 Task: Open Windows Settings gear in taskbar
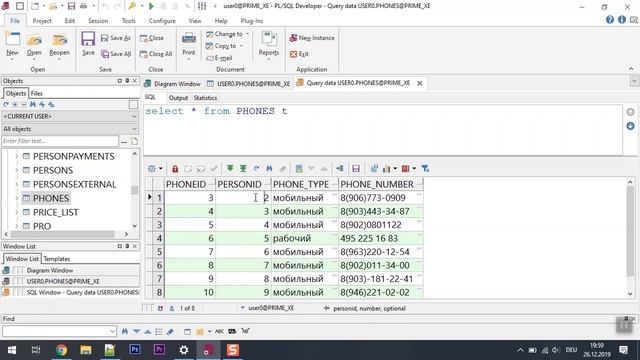pos(184,350)
